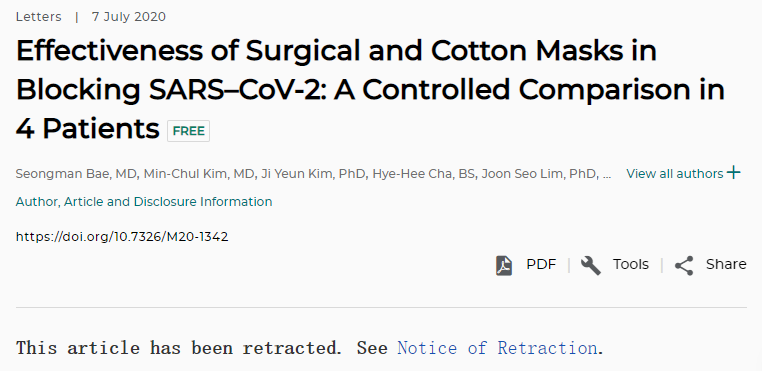Screen dimensions: 762x371
Task: Go to the Letters section
Action: (x=38, y=17)
